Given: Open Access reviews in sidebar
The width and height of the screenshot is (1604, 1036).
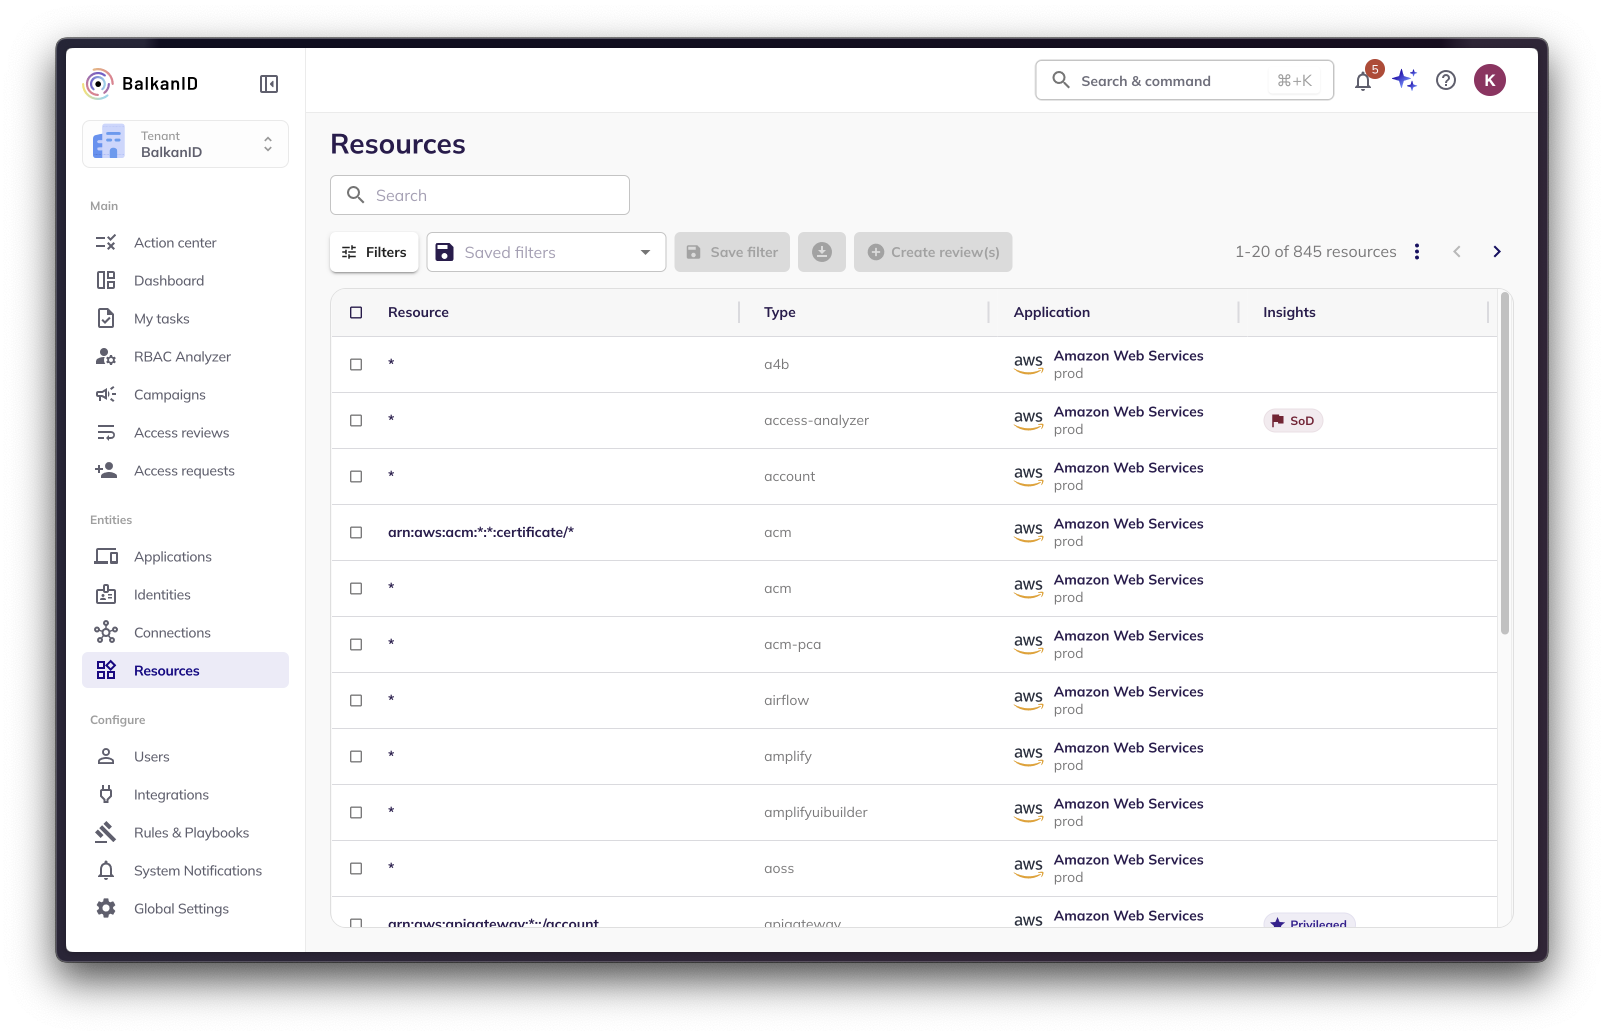Looking at the screenshot, I should 181,433.
